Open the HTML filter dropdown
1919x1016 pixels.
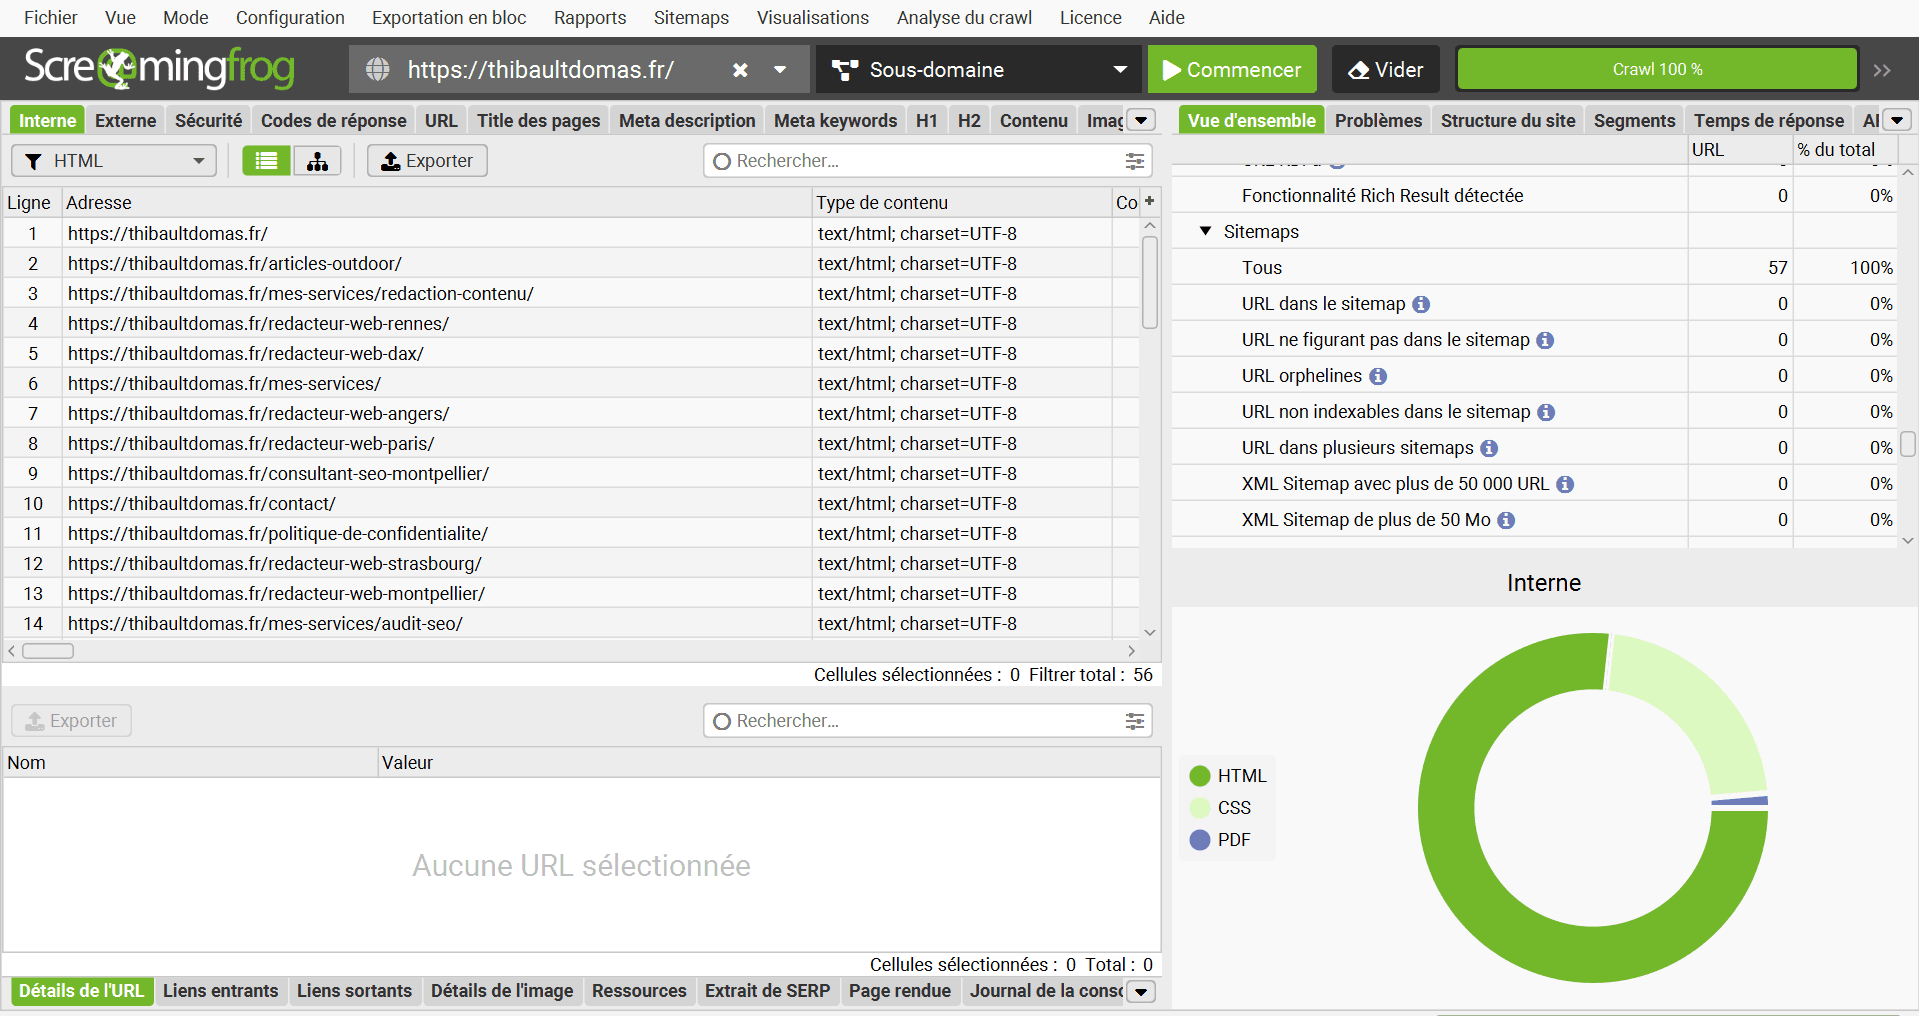[x=114, y=161]
